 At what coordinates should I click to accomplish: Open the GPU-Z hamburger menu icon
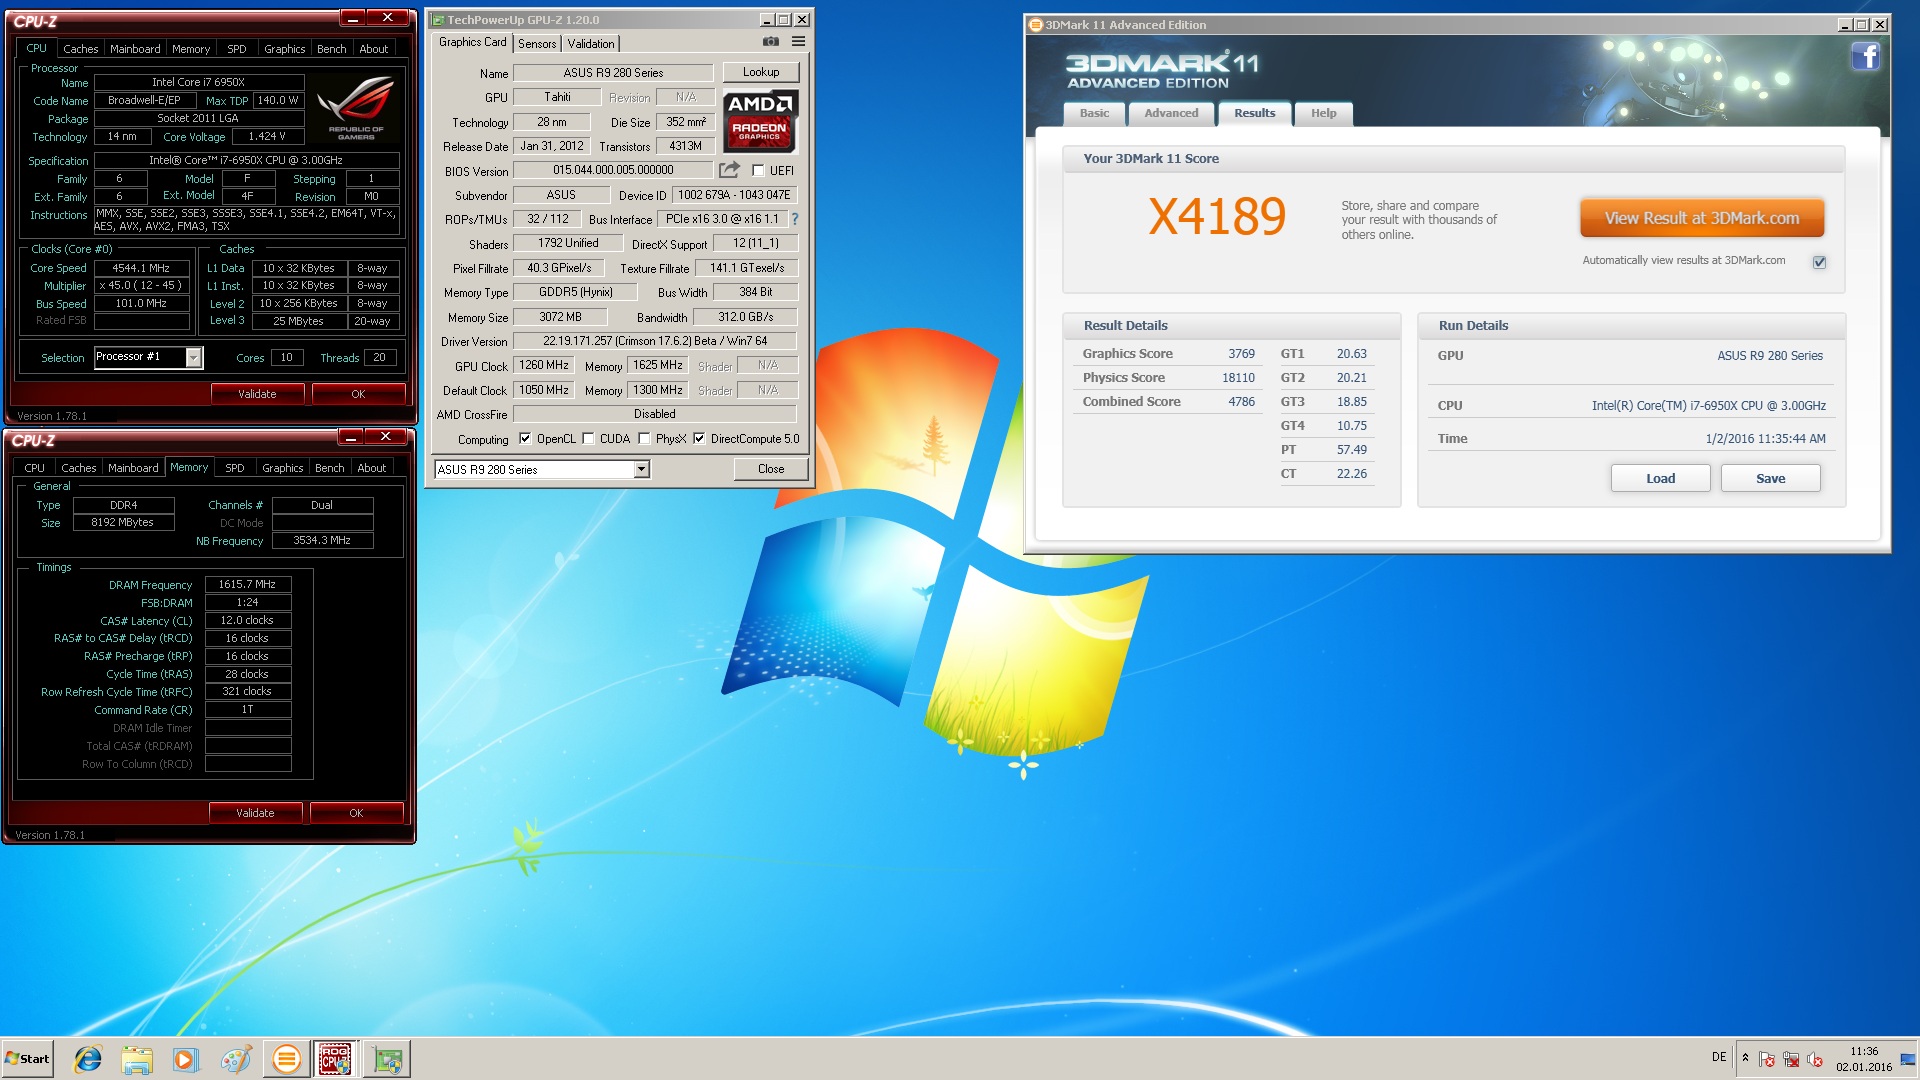[798, 42]
